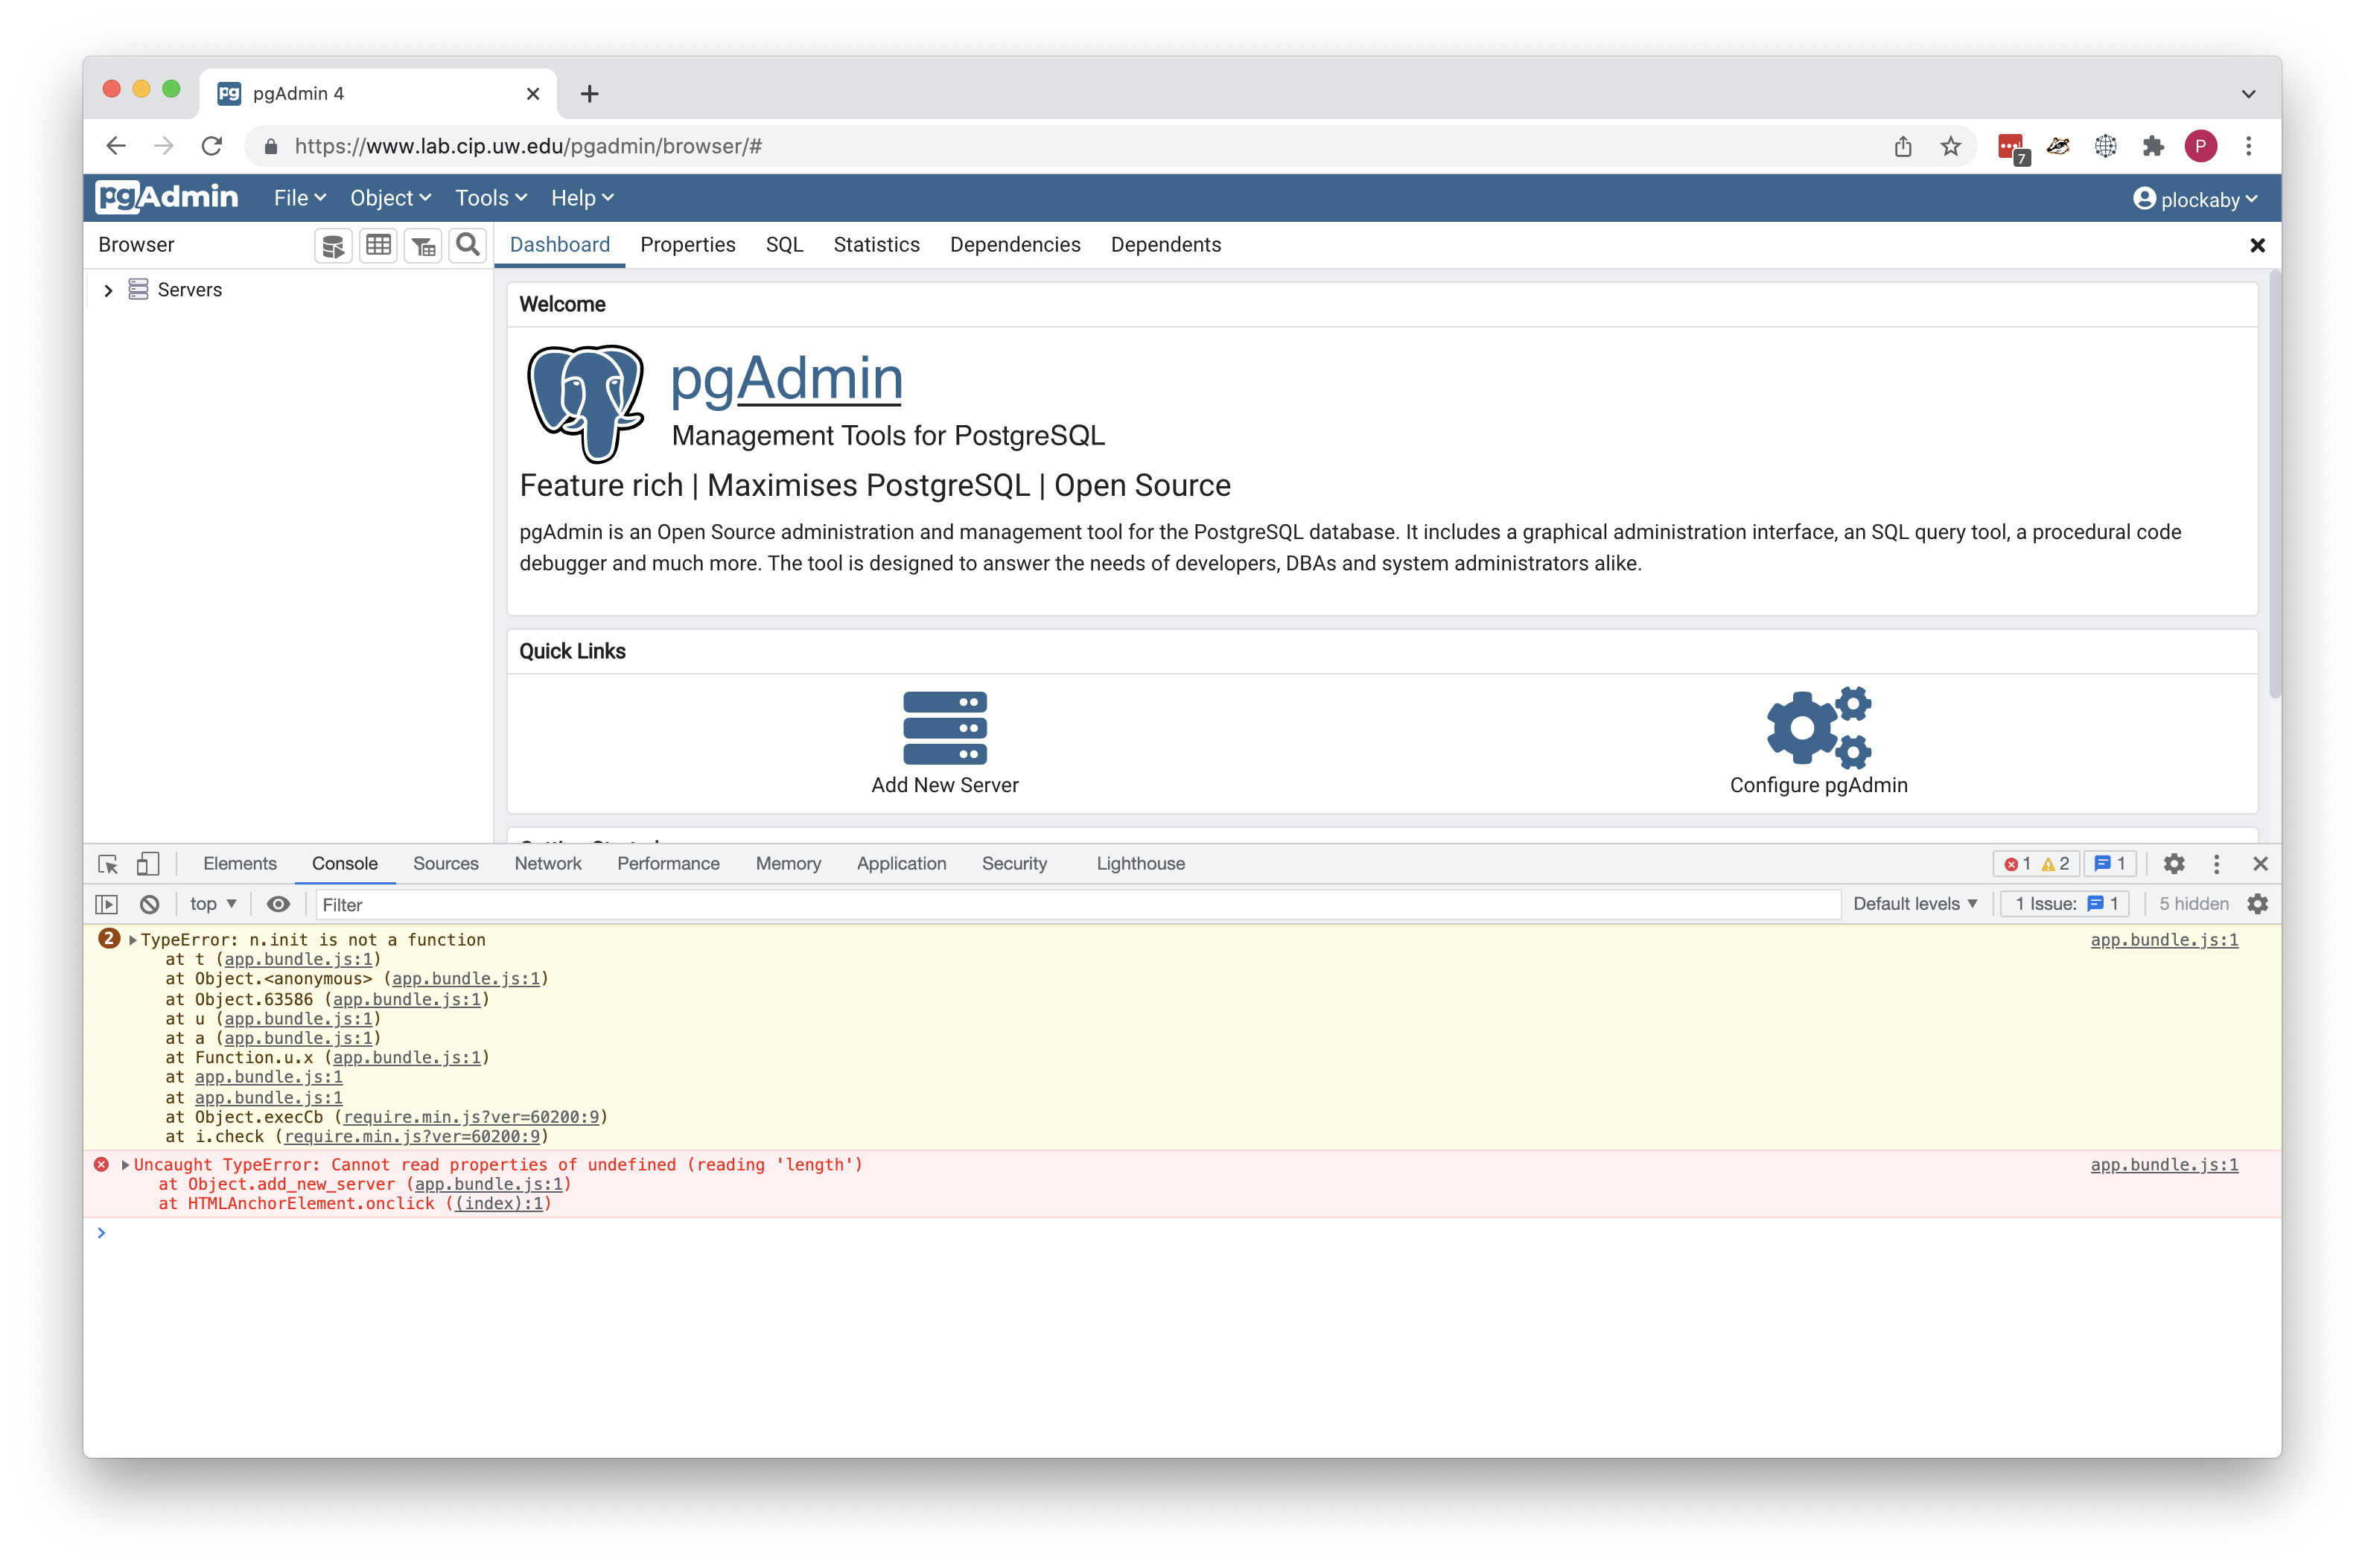Close the dashboard panel with the X
2365x1568 pixels.
pos(2257,245)
